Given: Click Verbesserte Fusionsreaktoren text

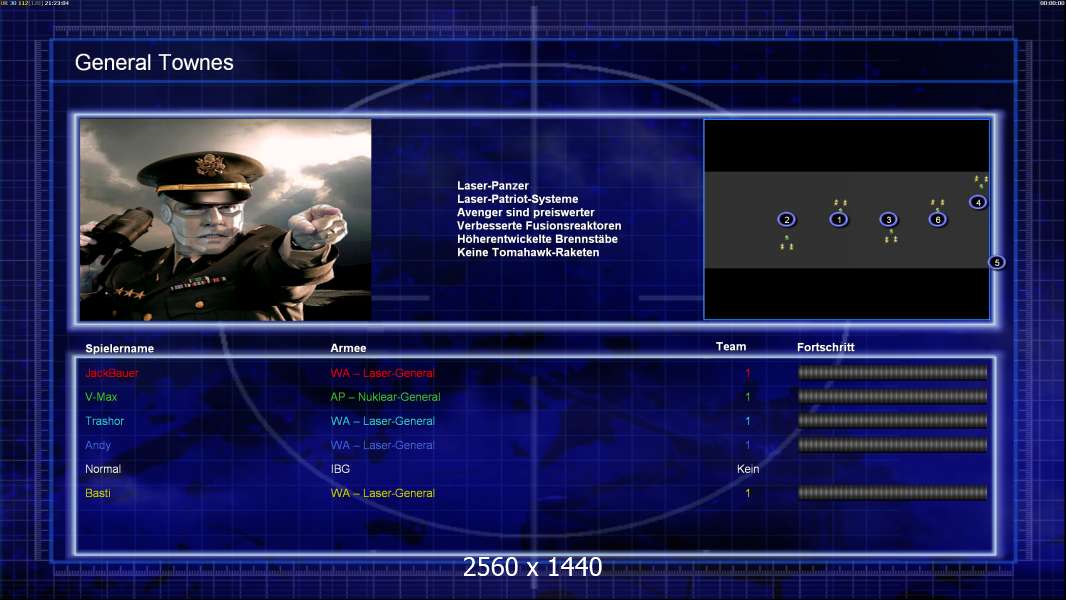Looking at the screenshot, I should click(x=539, y=226).
